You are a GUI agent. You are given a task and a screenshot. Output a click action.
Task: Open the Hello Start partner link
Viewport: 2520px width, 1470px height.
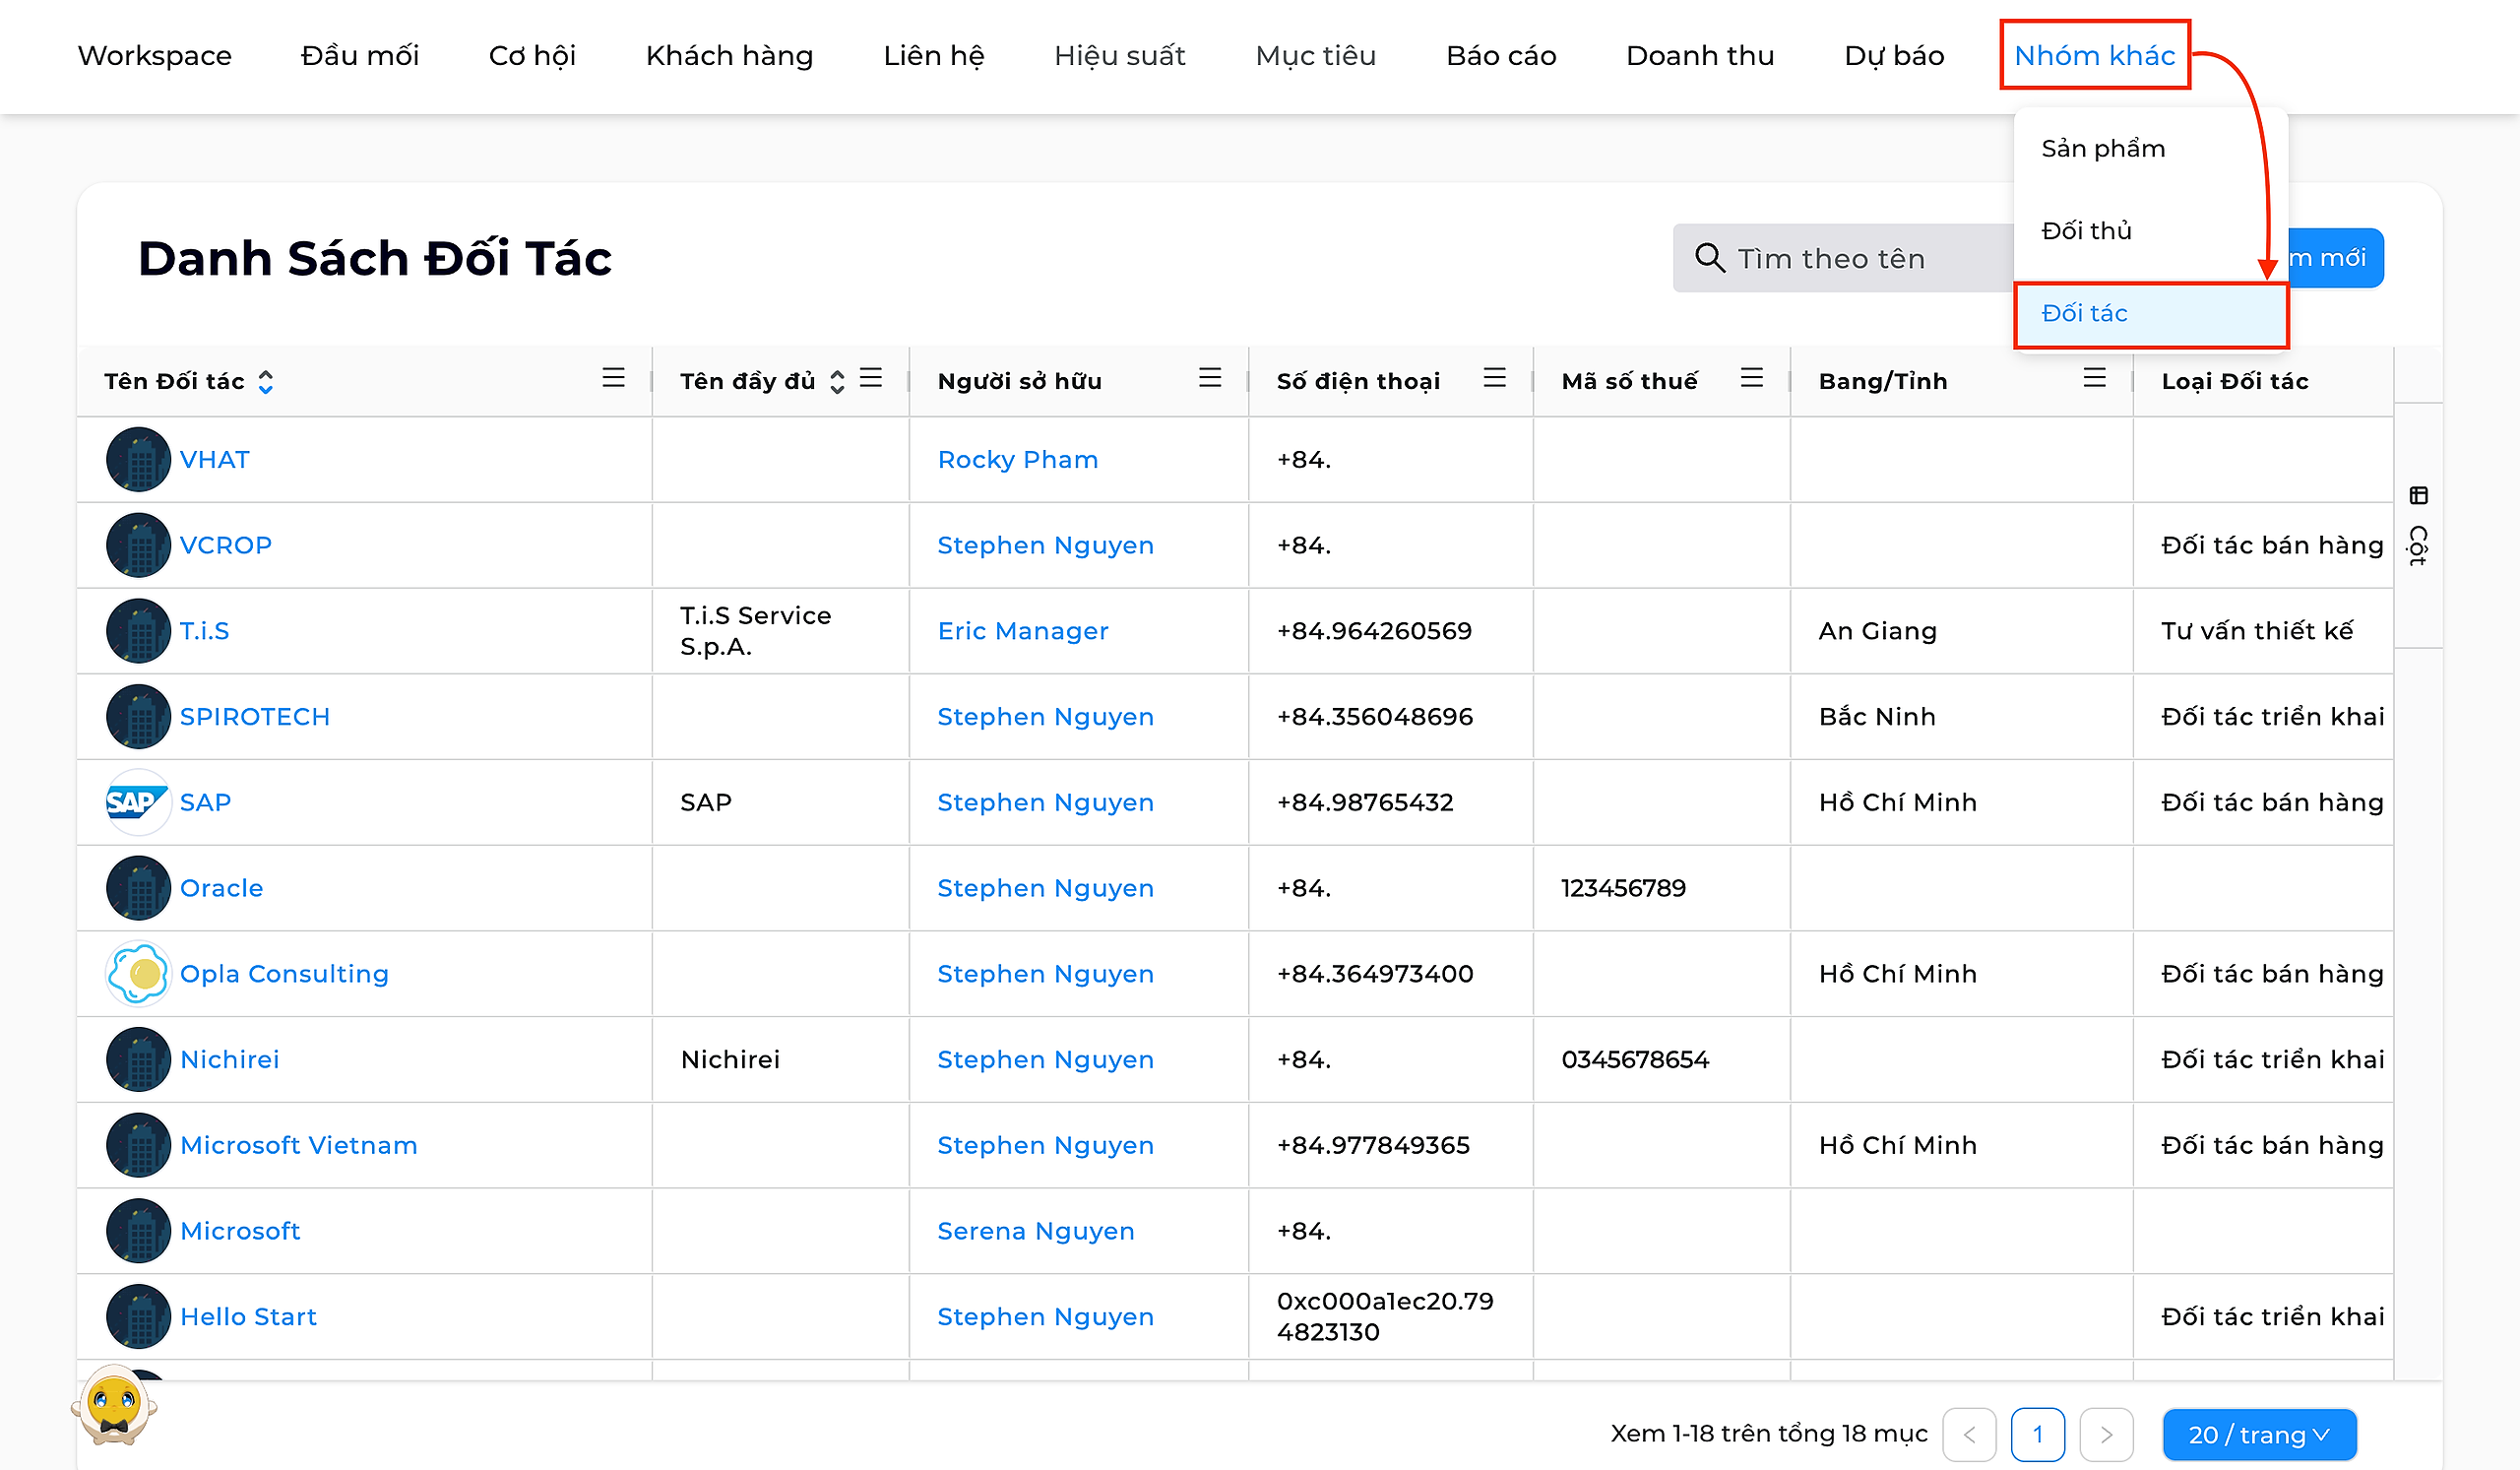click(x=249, y=1317)
